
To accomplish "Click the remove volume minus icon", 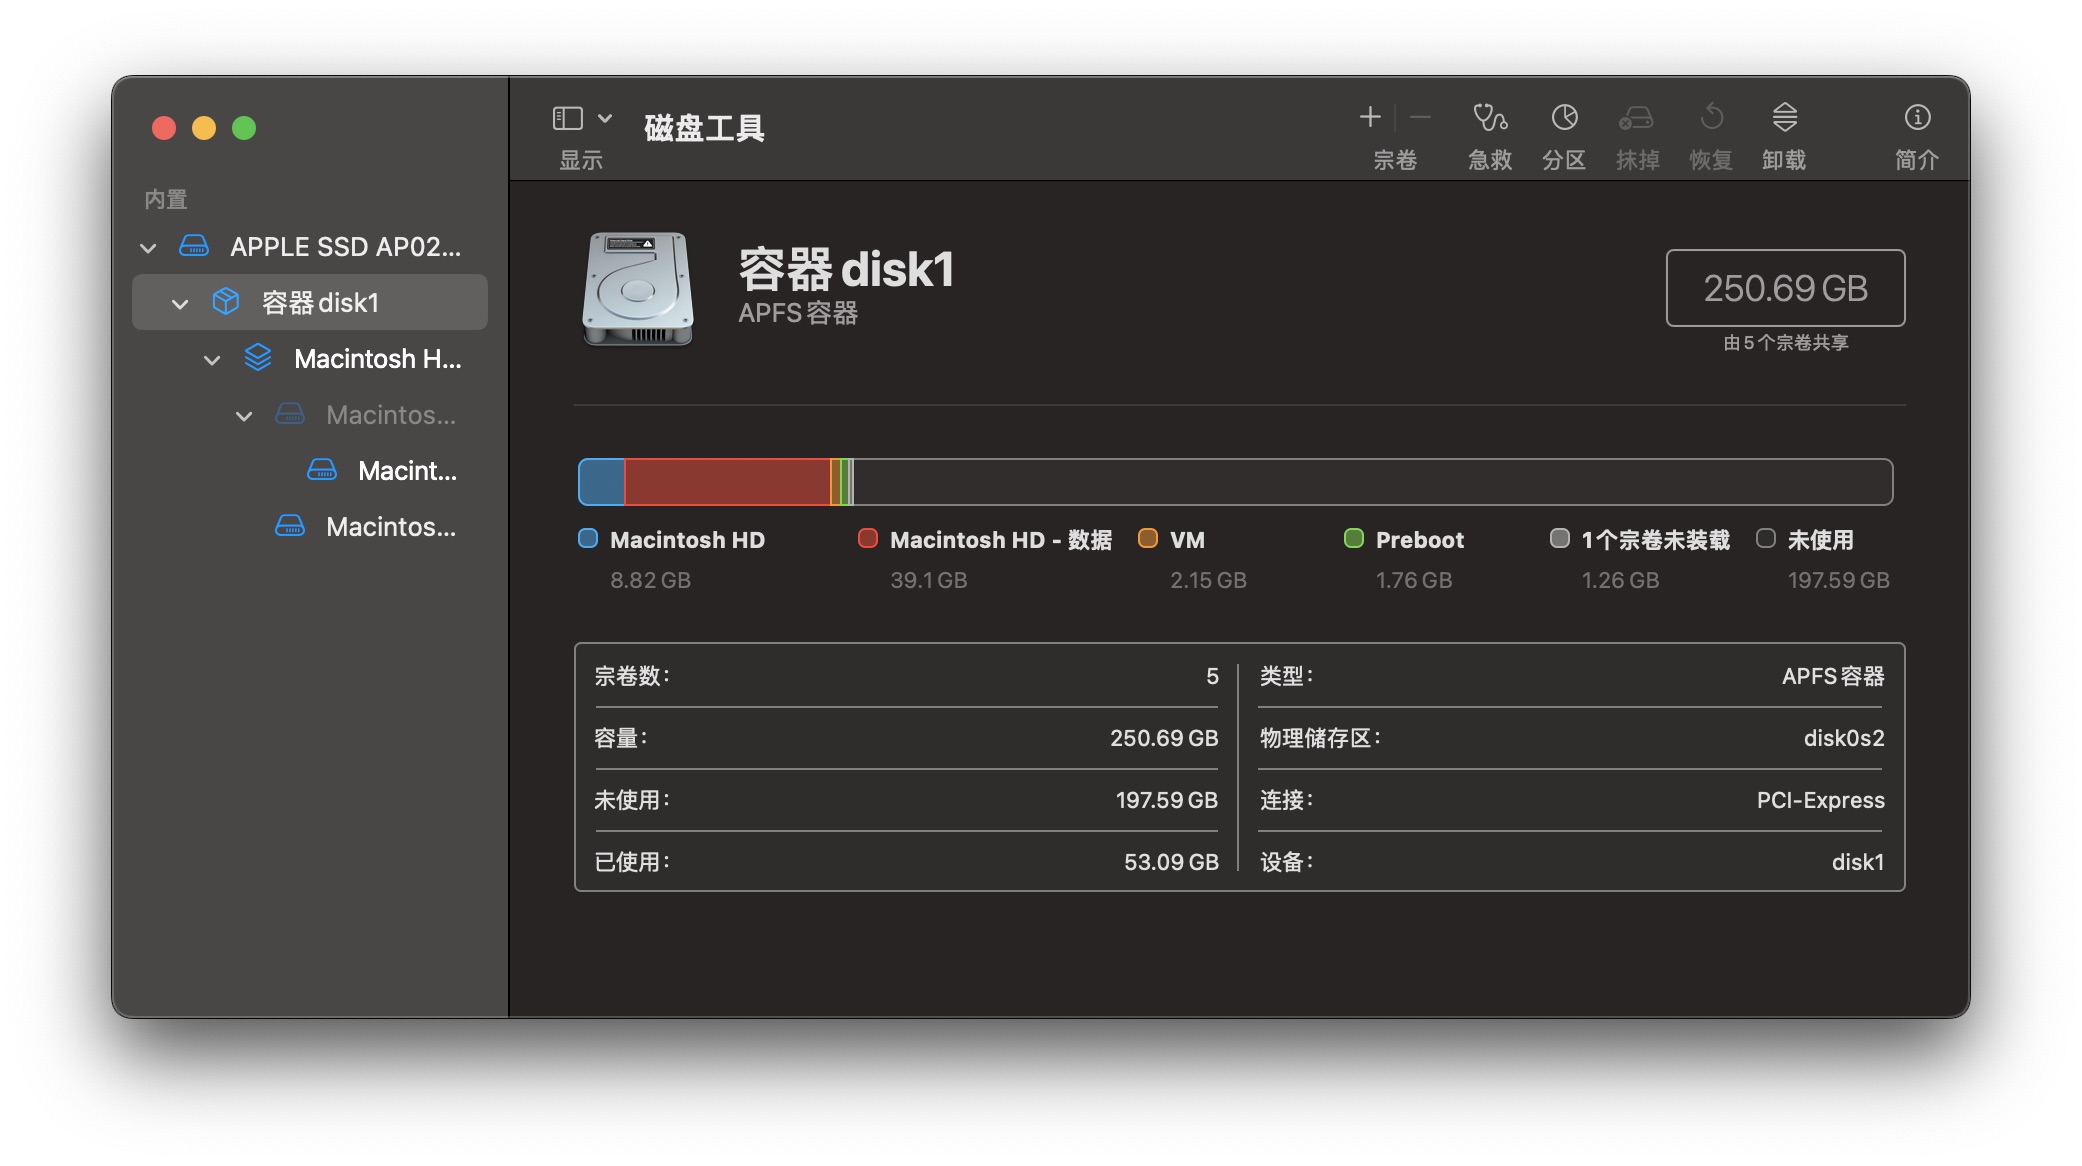I will pos(1420,118).
